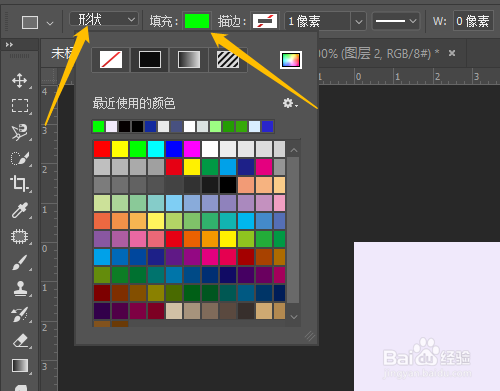Viewport: 500px width, 391px height.
Task: Choose the white swatch in top row
Action: 210,149
